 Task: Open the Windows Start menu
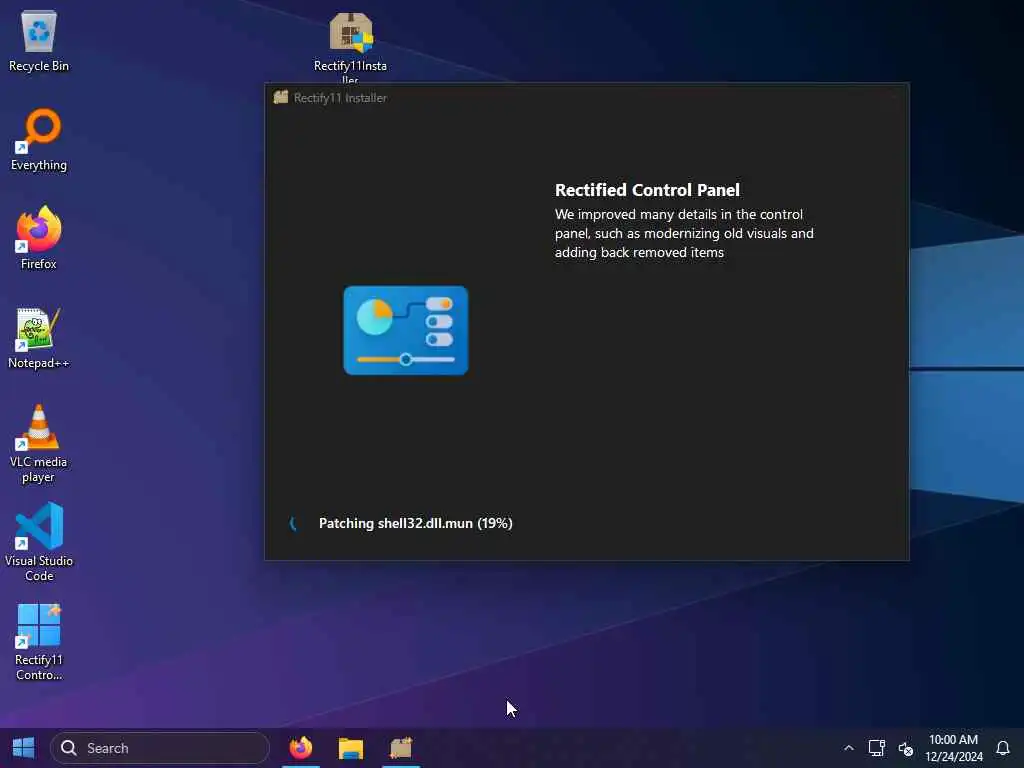[x=24, y=748]
